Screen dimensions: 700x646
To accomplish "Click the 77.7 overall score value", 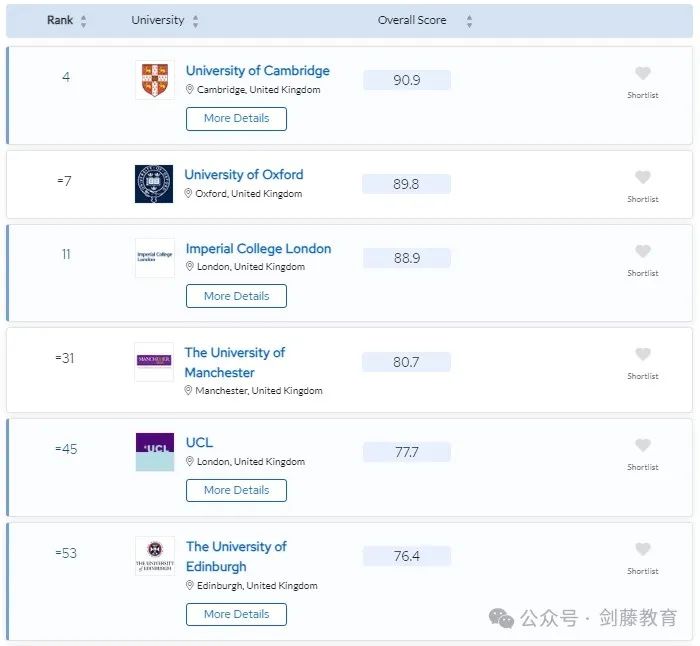I will (407, 452).
